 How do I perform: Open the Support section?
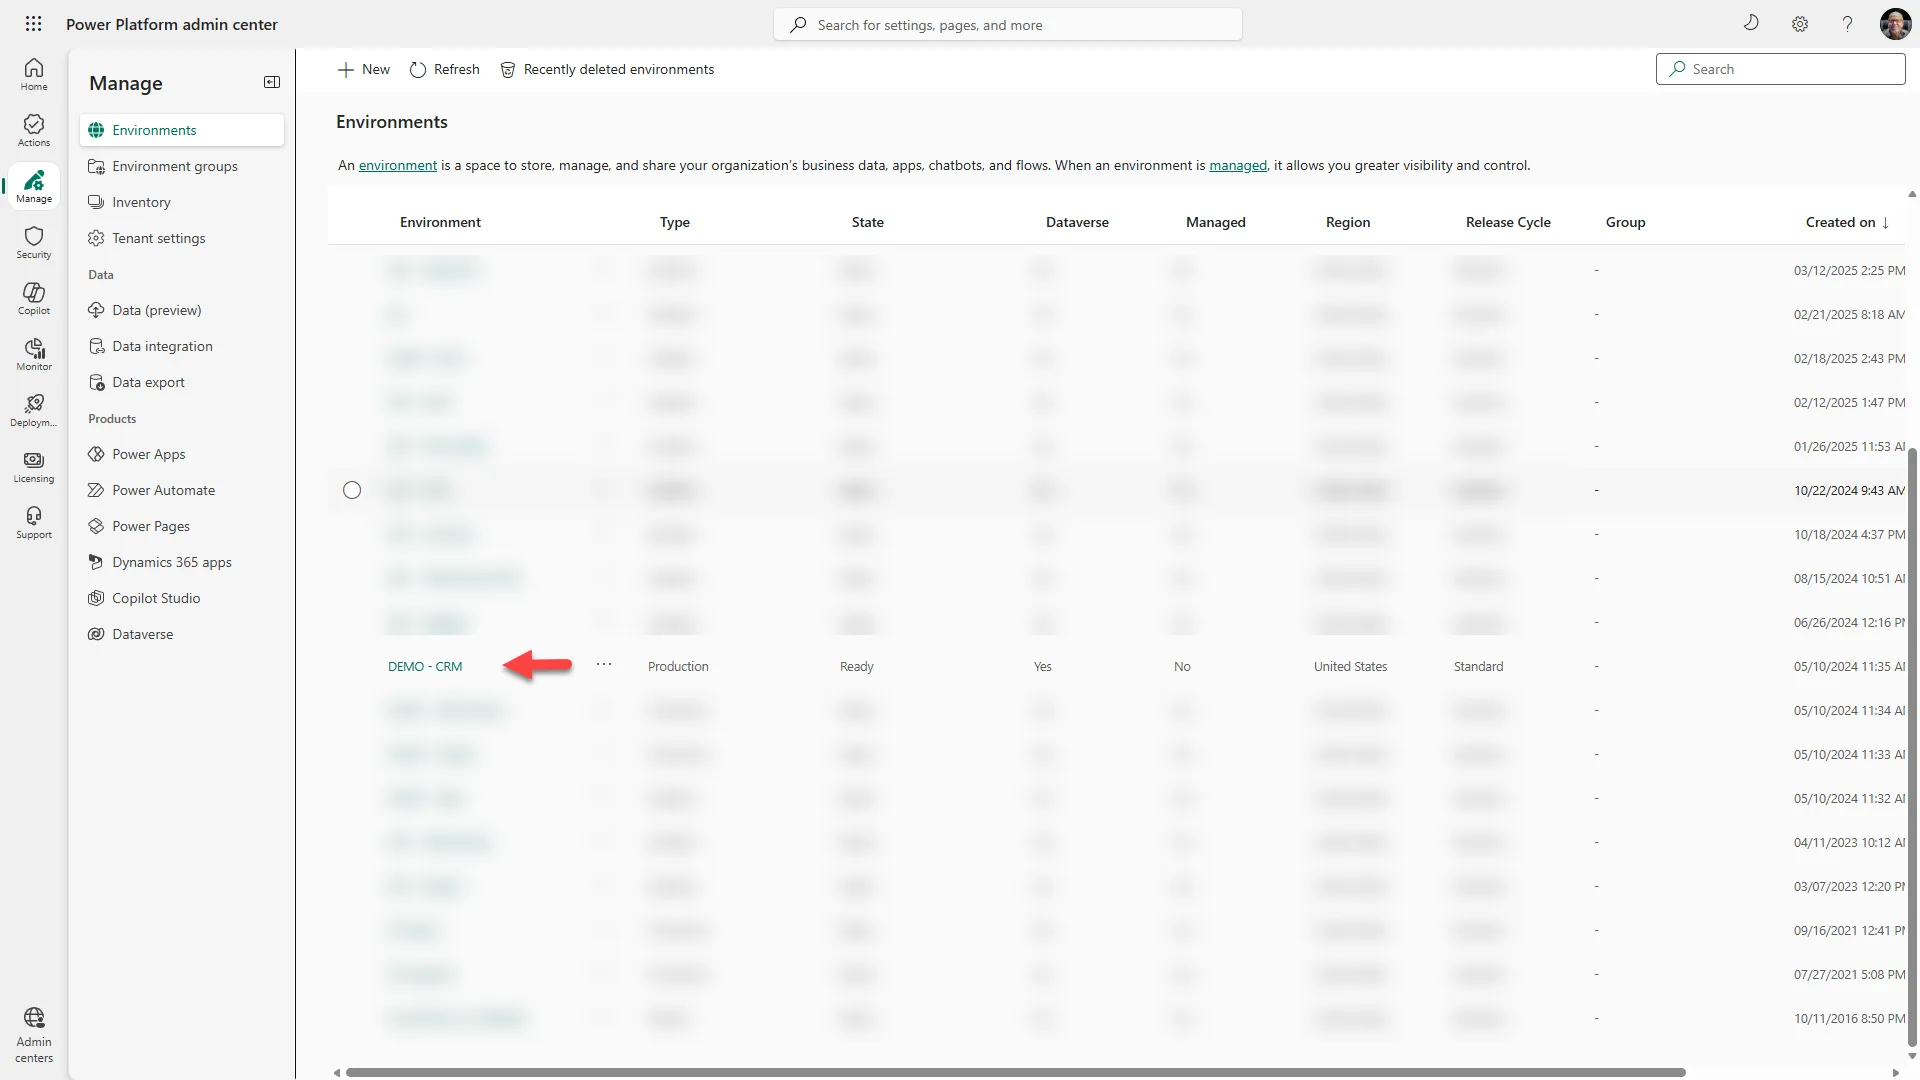pos(33,521)
